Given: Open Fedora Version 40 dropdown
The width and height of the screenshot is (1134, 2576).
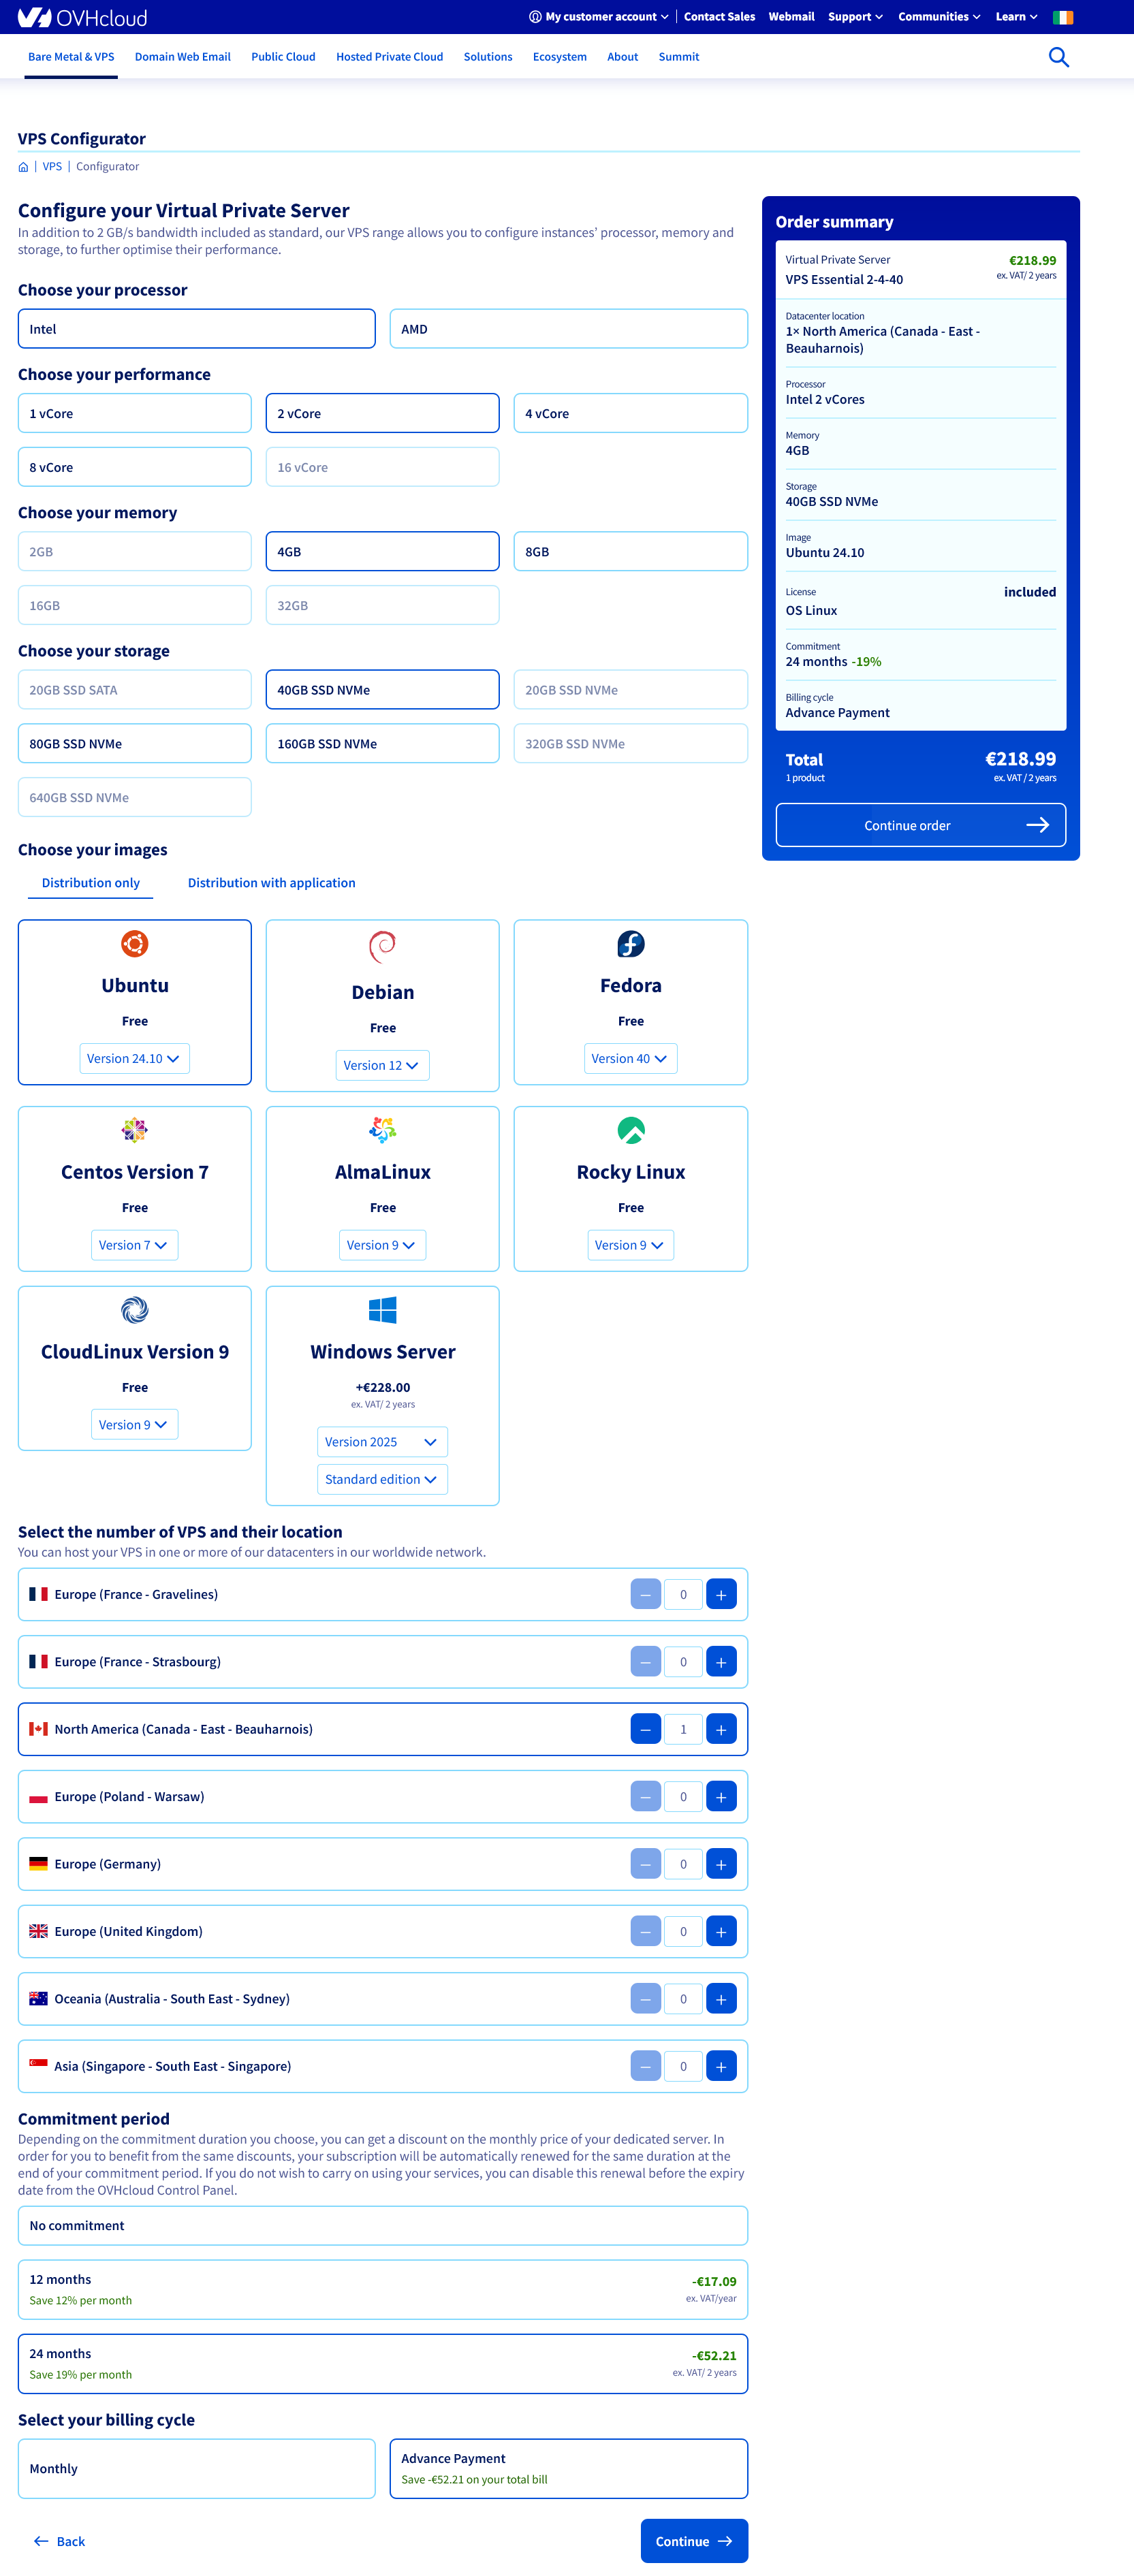Looking at the screenshot, I should [x=631, y=1058].
